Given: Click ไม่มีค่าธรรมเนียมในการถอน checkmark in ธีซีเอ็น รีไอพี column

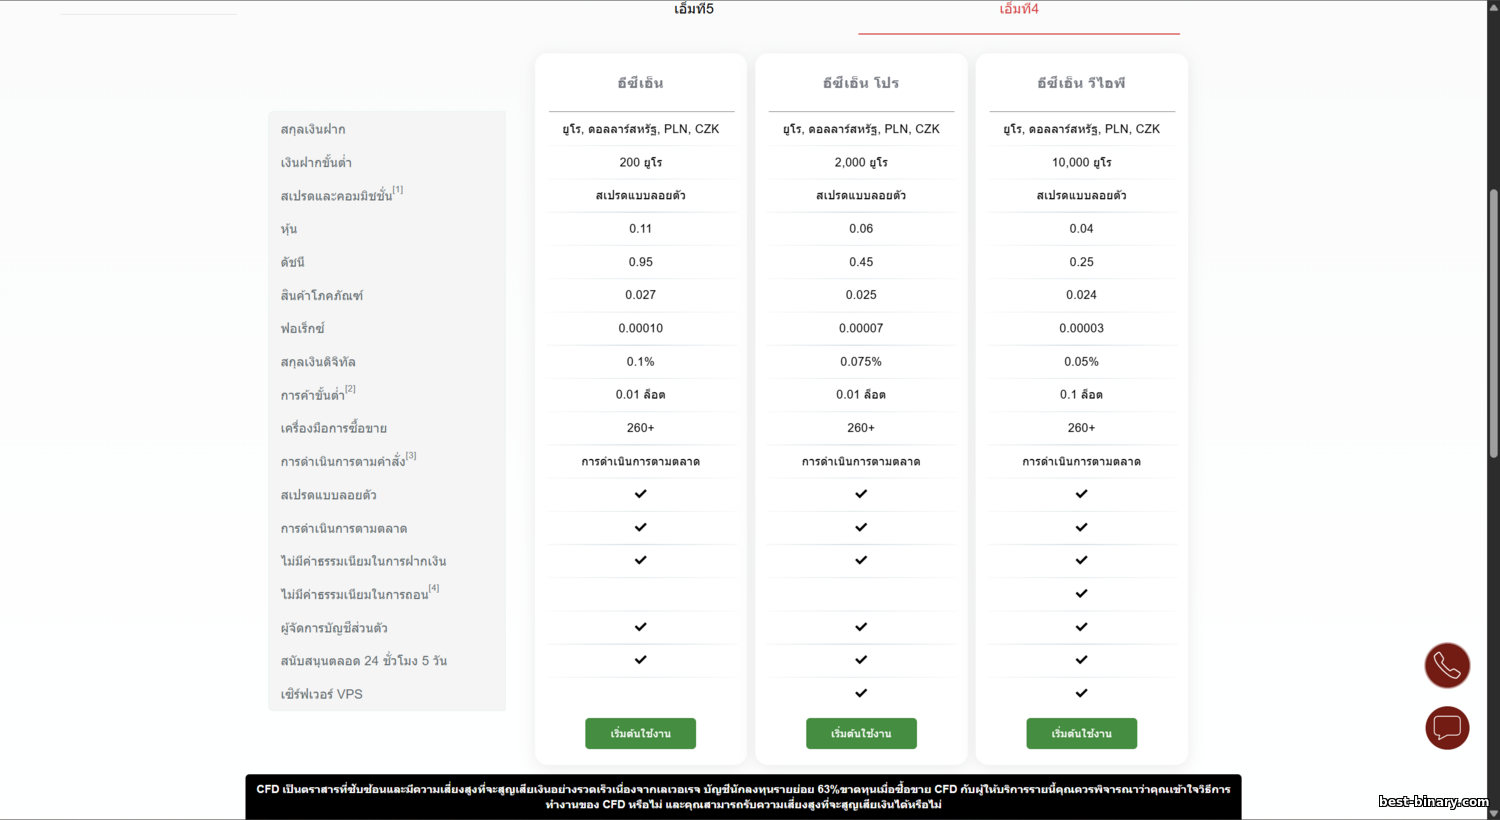Looking at the screenshot, I should click(1081, 594).
